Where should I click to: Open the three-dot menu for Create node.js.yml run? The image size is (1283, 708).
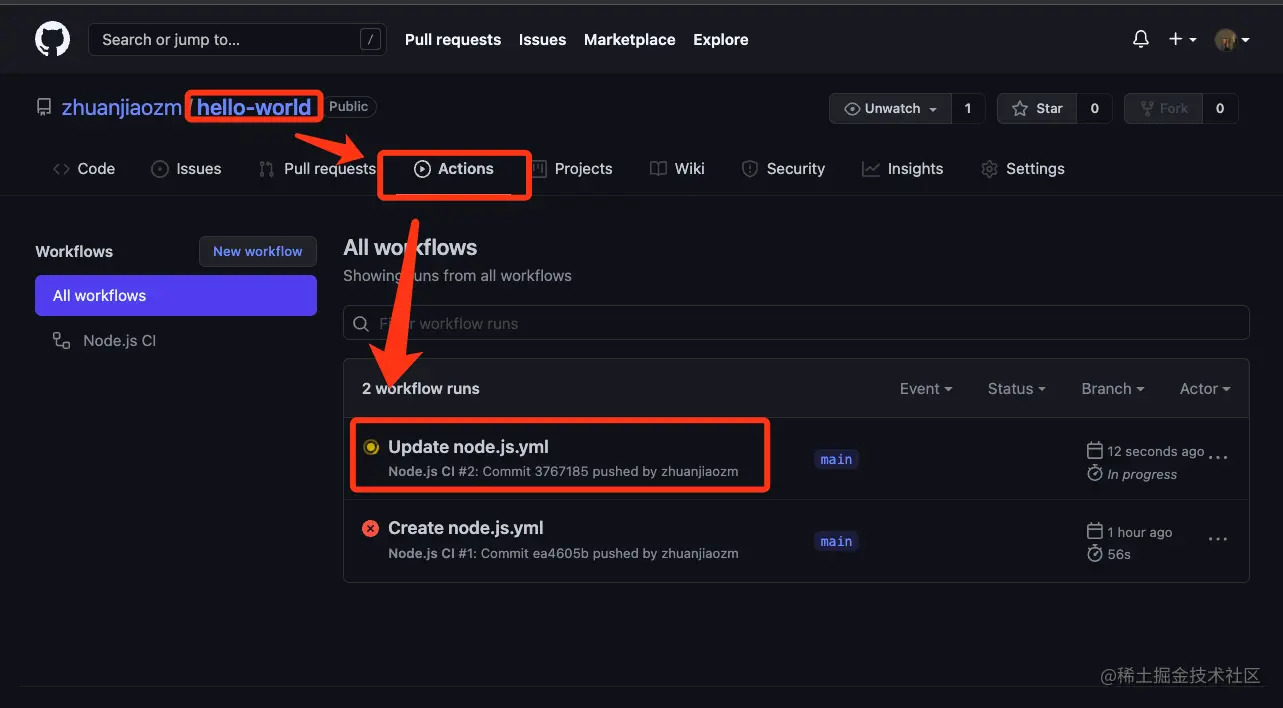coord(1218,539)
